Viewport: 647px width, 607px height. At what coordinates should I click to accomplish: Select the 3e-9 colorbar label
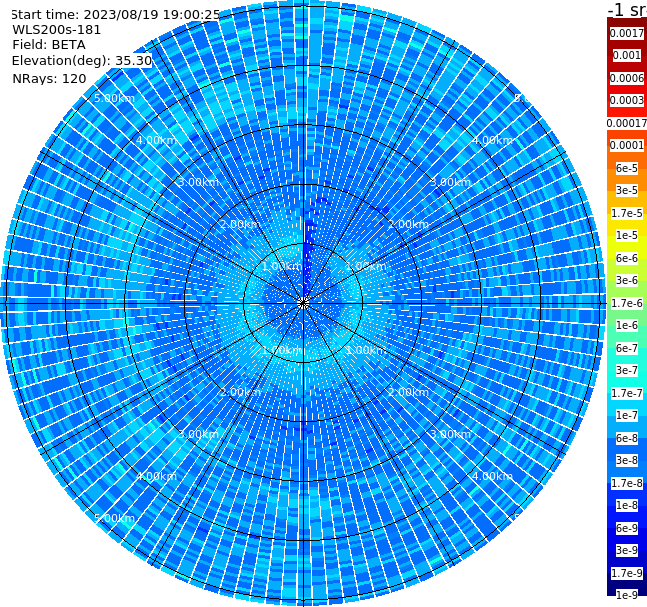(x=627, y=550)
